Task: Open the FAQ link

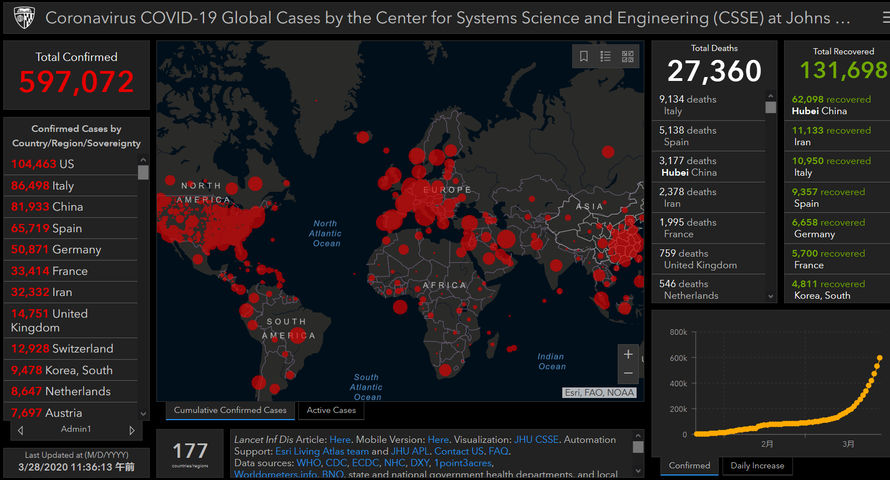Action: coord(498,452)
